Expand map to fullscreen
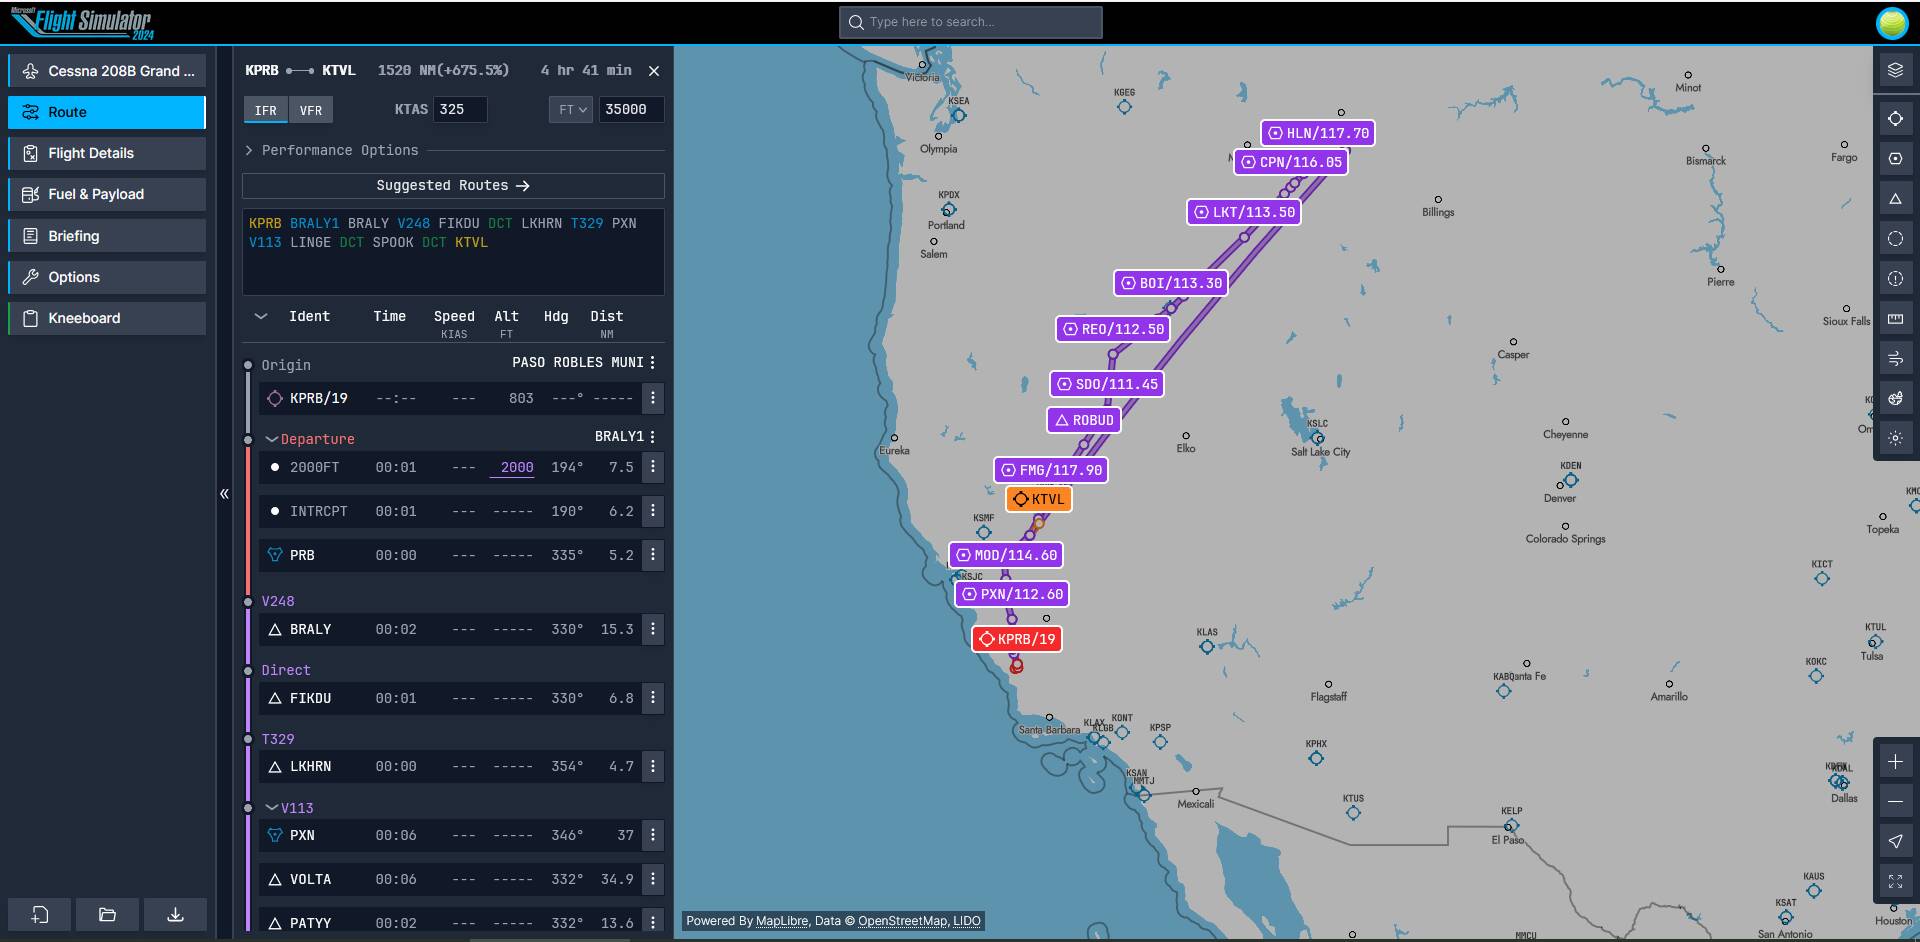The height and width of the screenshot is (942, 1920). tap(1895, 881)
